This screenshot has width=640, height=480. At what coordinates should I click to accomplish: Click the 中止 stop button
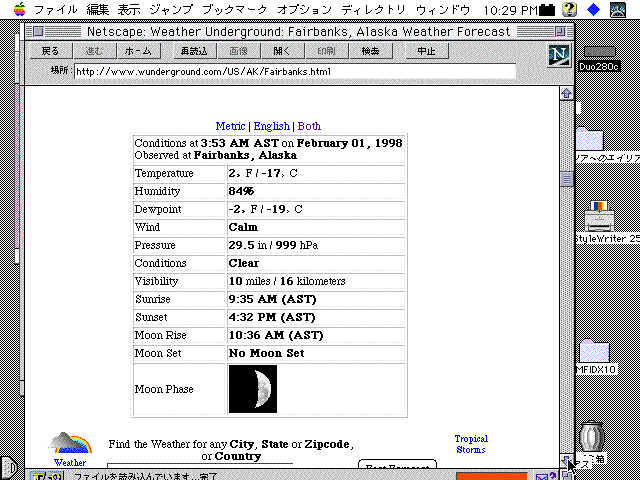coord(427,51)
